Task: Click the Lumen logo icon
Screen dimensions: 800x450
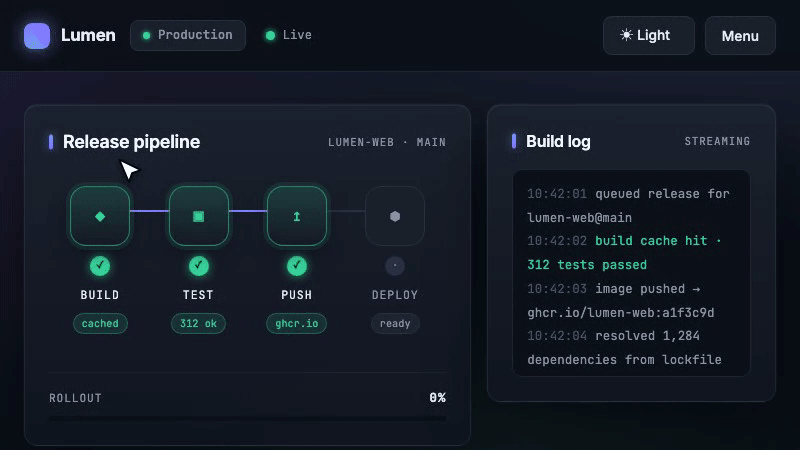Action: (37, 36)
